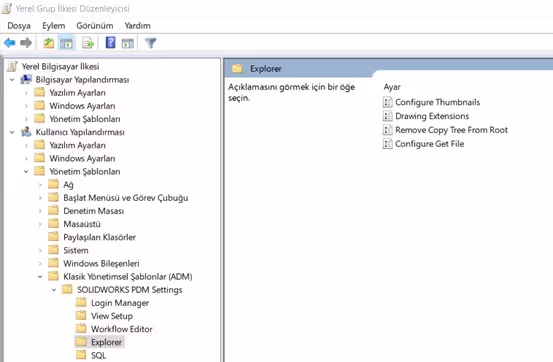Select View Setup in the tree

point(112,316)
